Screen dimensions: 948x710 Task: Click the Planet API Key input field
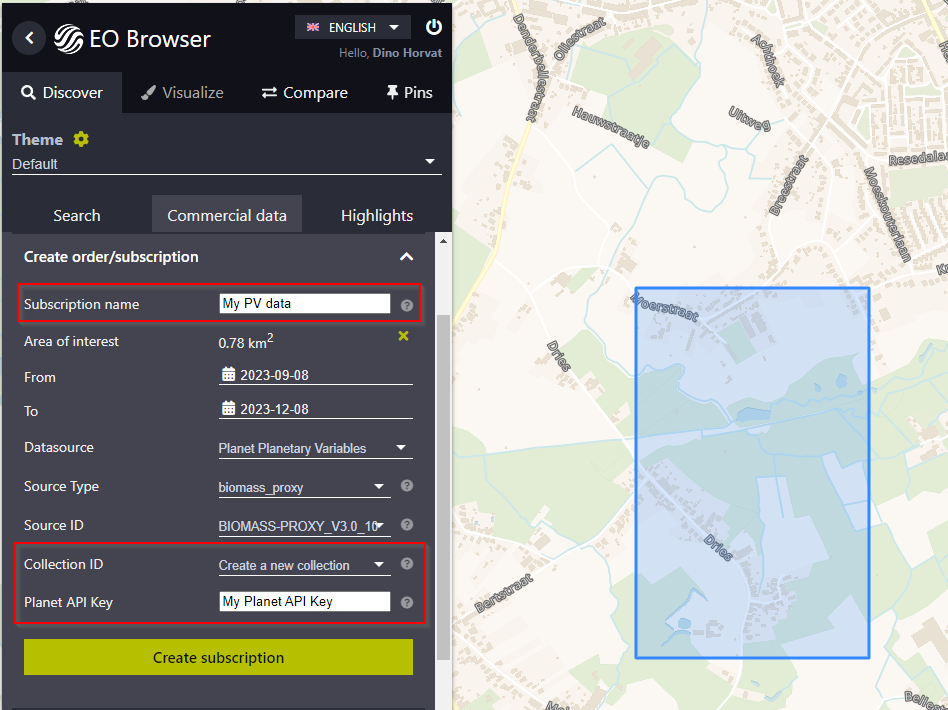pos(305,601)
